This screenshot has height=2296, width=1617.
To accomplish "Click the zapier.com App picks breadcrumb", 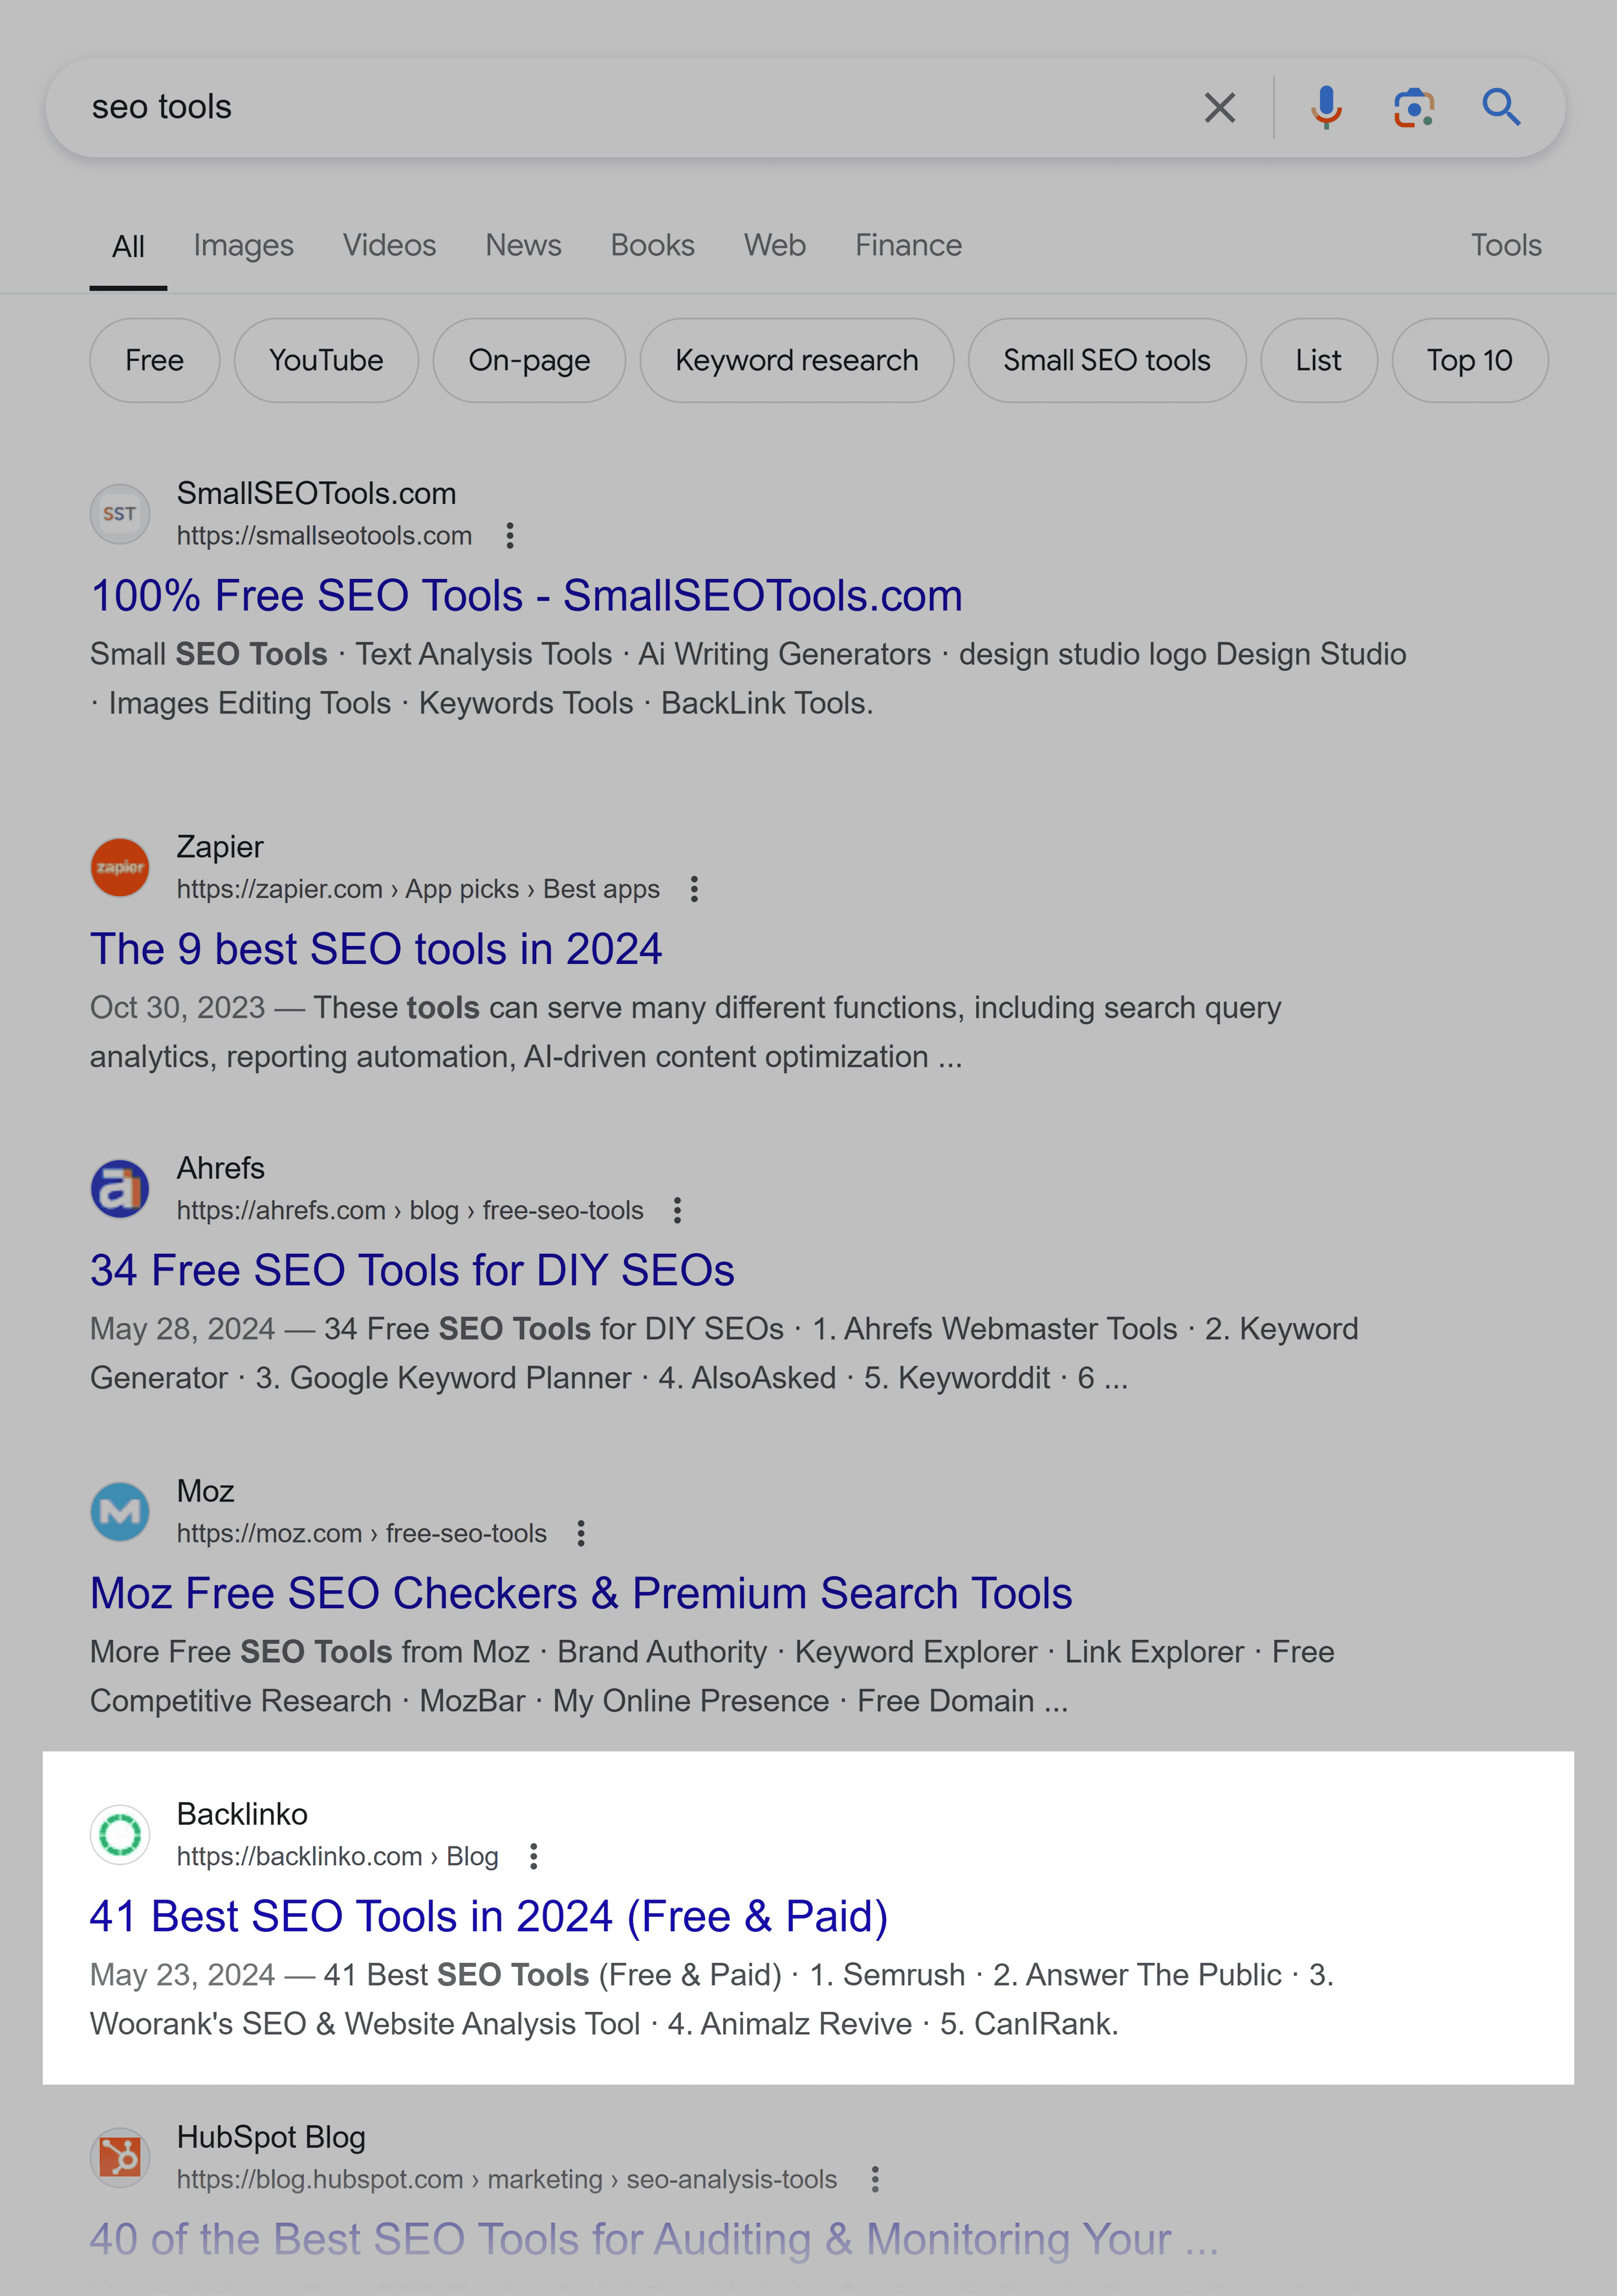I will pyautogui.click(x=418, y=889).
